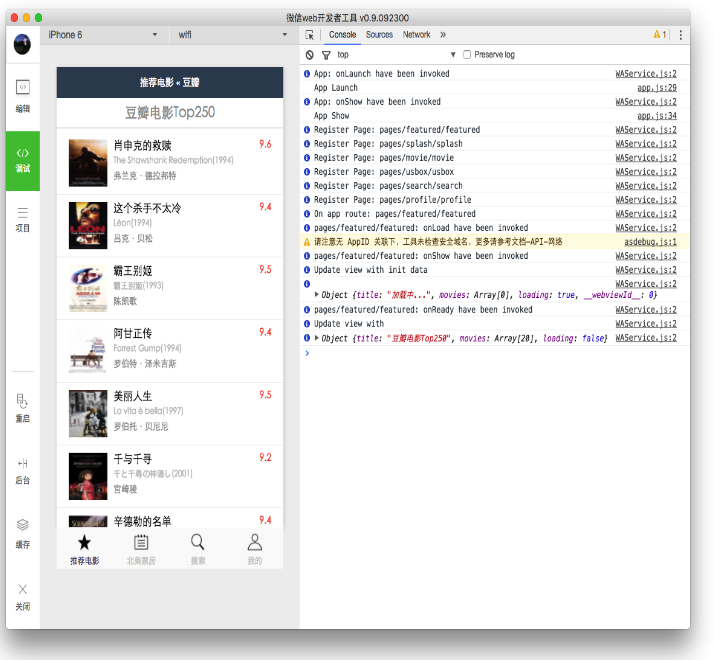Screen dimensions: 715x660
Task: Switch to the Sources tab
Action: 379,35
